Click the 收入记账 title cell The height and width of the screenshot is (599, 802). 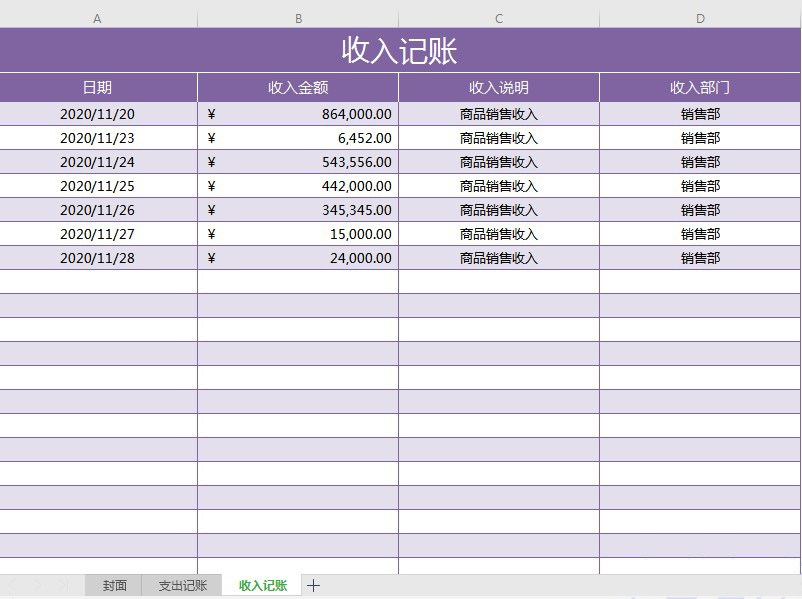click(x=400, y=50)
